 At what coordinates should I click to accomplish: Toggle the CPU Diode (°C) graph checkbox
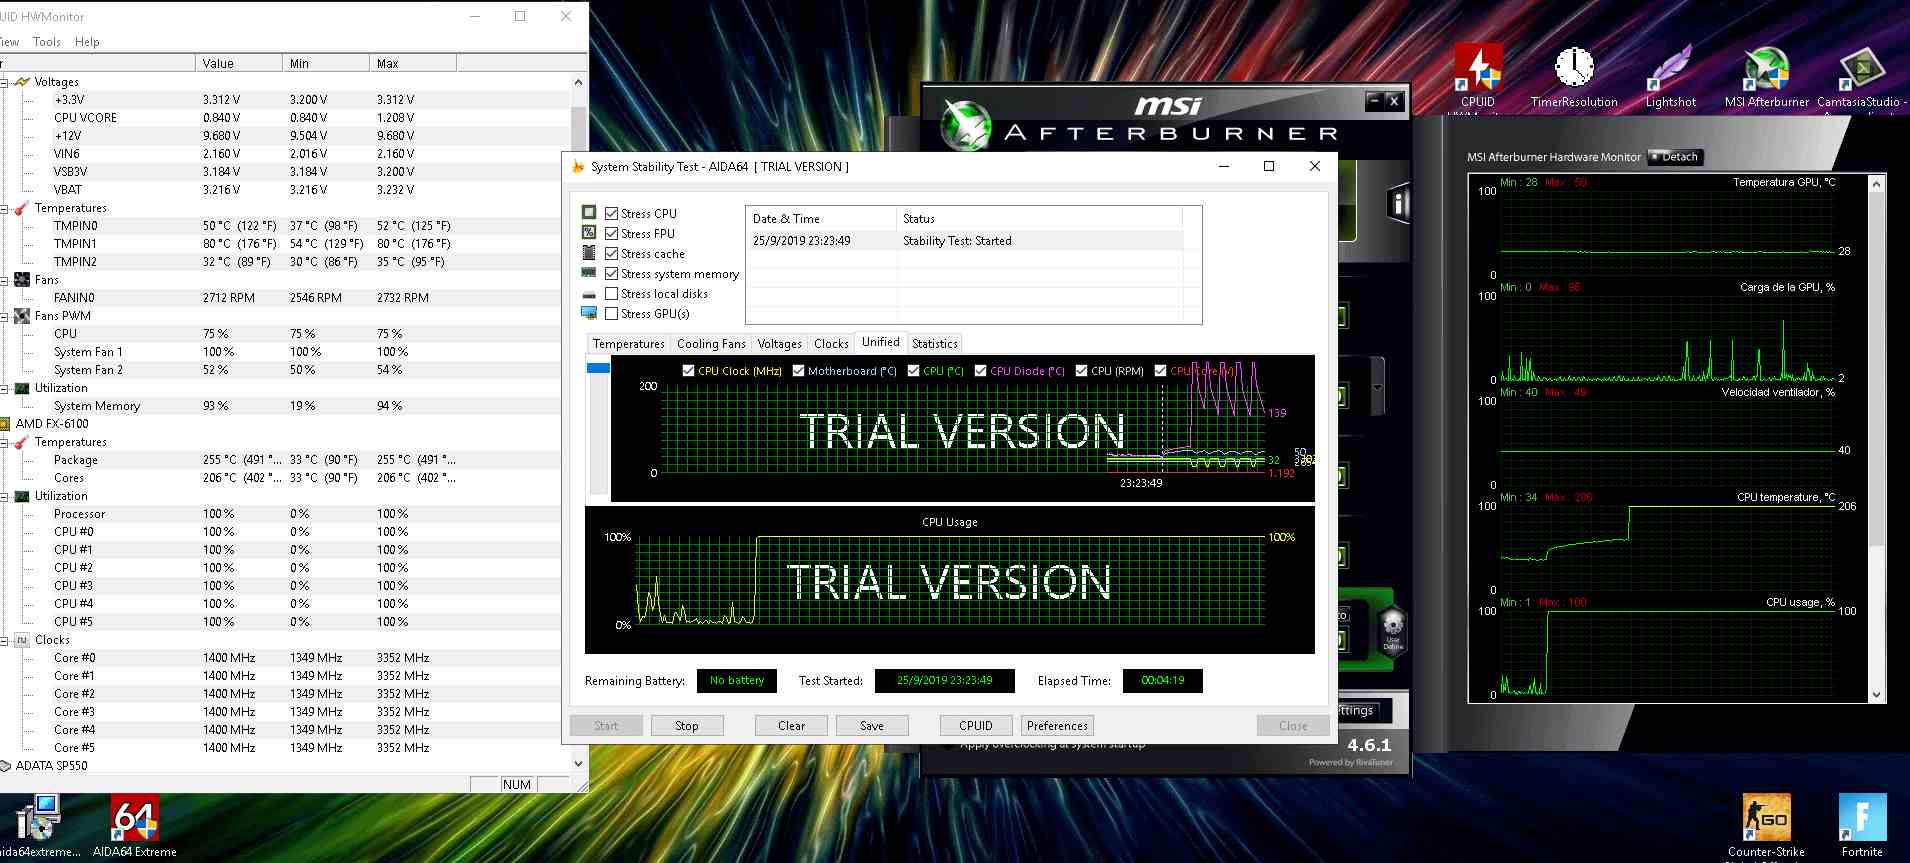980,370
